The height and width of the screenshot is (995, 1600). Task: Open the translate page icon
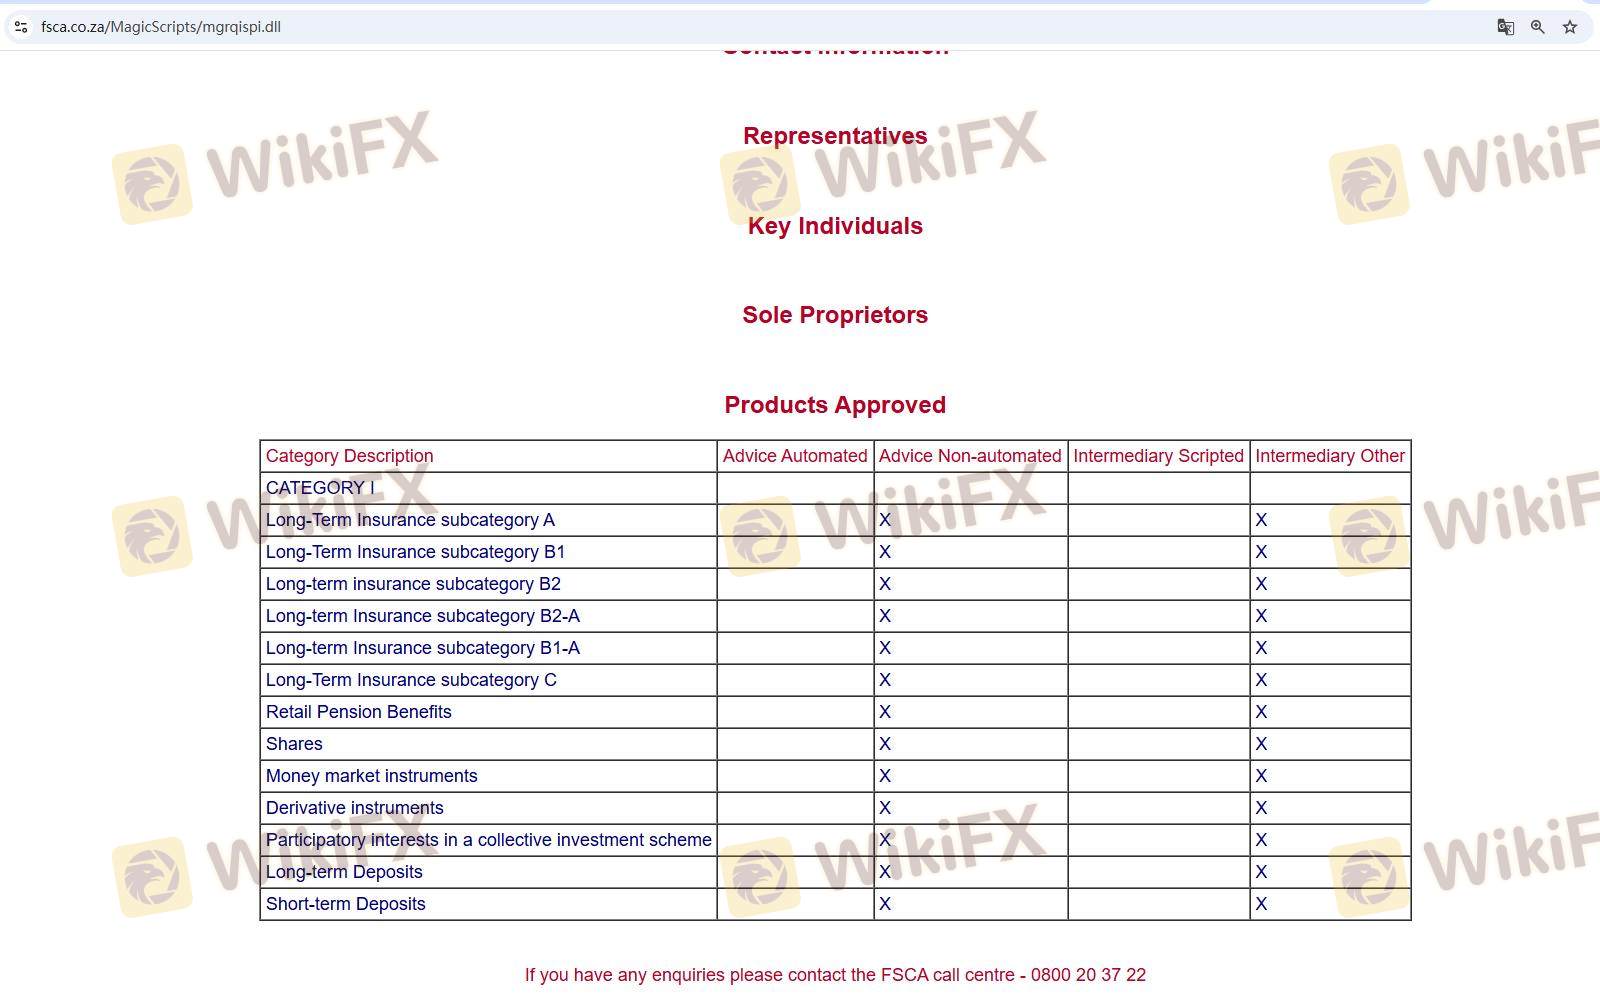tap(1505, 27)
